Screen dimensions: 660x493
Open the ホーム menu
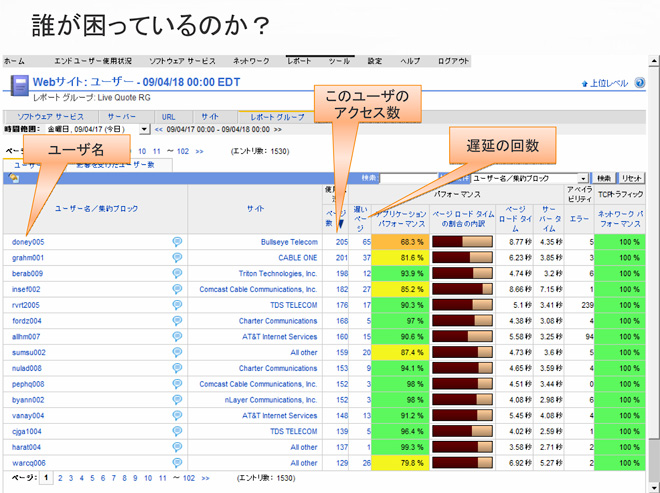(x=15, y=61)
